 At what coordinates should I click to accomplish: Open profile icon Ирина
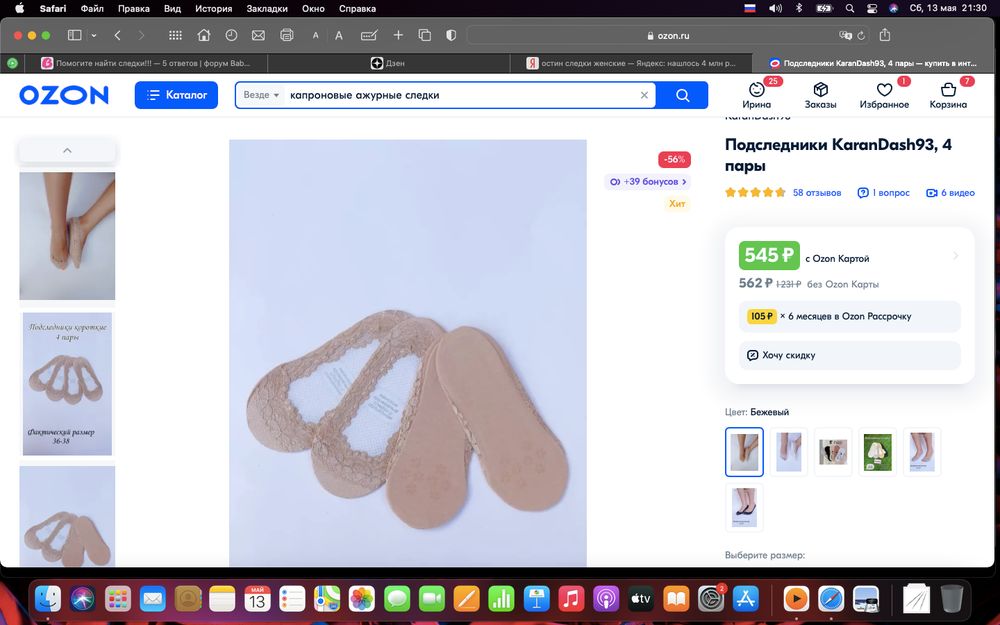coord(757,94)
